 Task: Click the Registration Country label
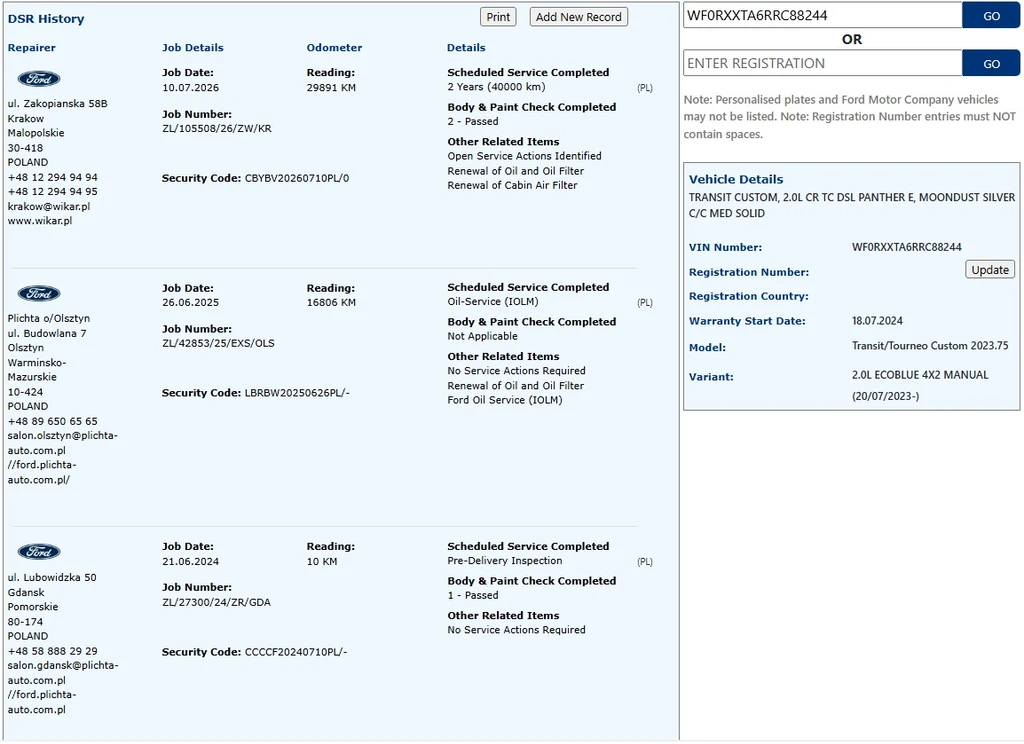748,297
